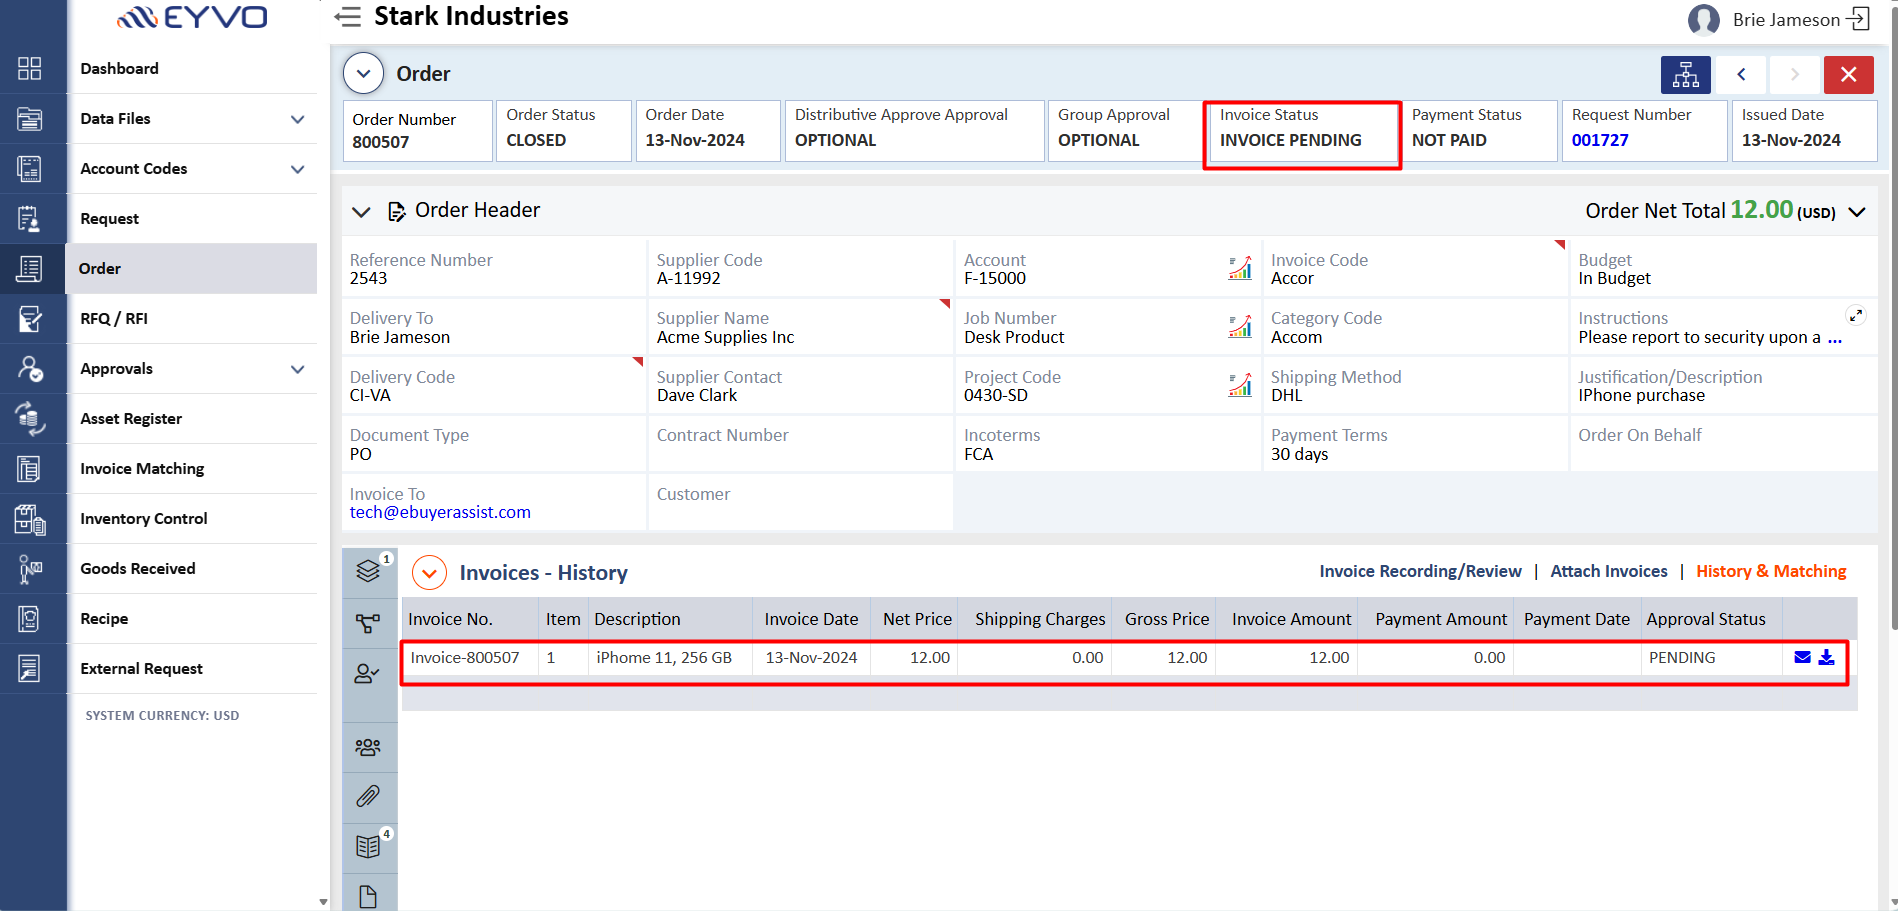This screenshot has height=911, width=1898.
Task: Expand the Data Files menu chevron
Action: [x=297, y=119]
